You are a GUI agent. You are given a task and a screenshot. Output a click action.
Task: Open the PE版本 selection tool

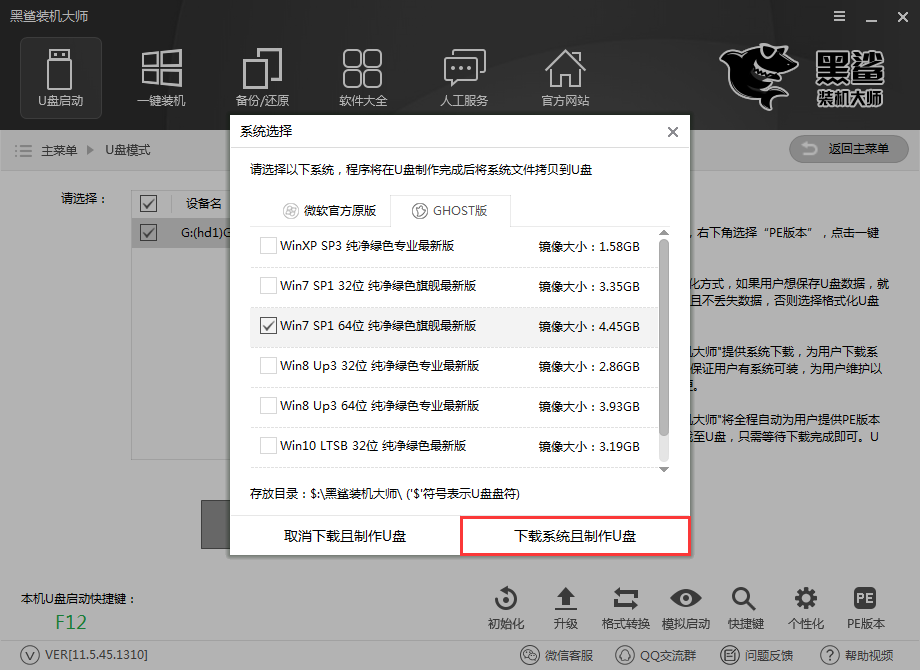coord(864,605)
